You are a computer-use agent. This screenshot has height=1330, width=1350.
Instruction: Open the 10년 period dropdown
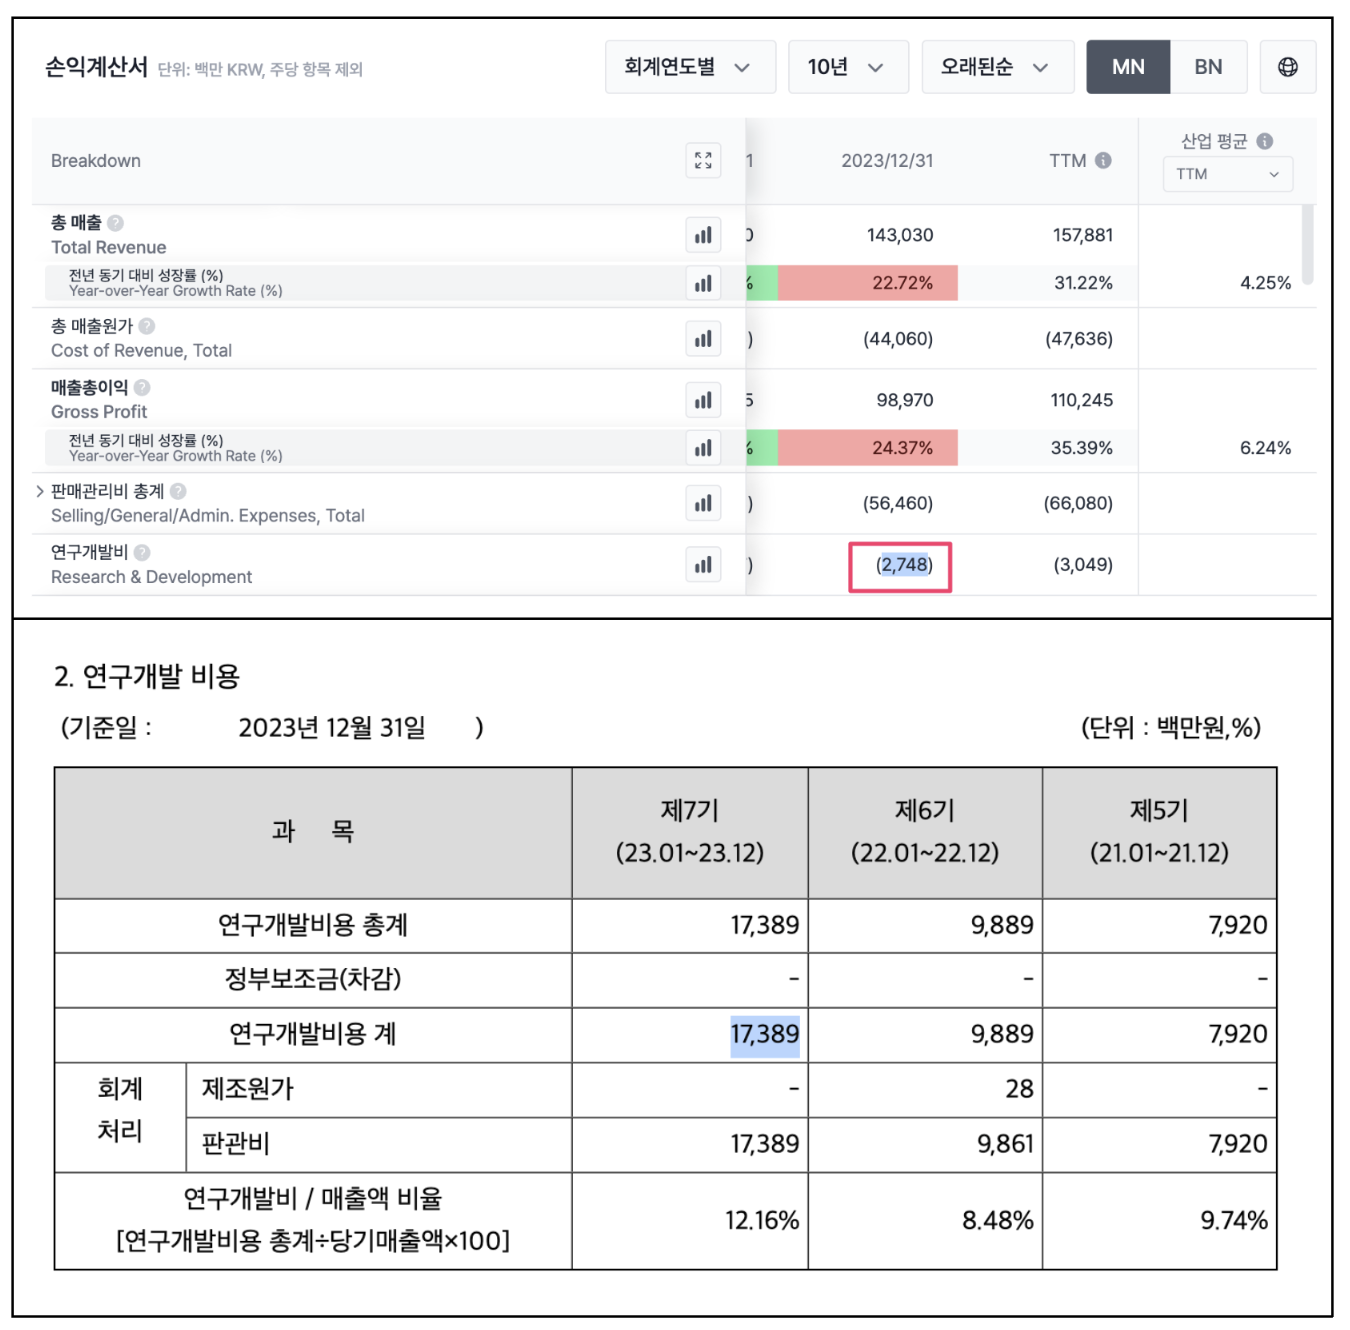[847, 67]
